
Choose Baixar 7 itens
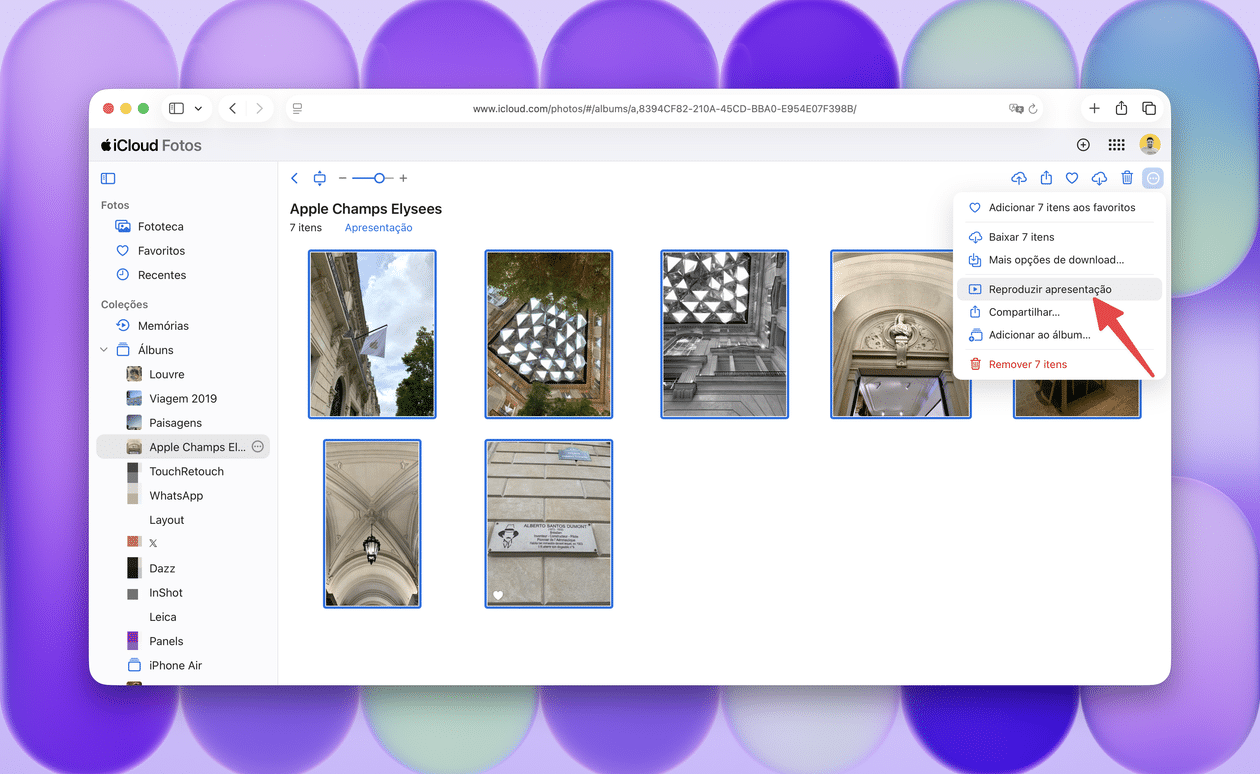pyautogui.click(x=1059, y=237)
